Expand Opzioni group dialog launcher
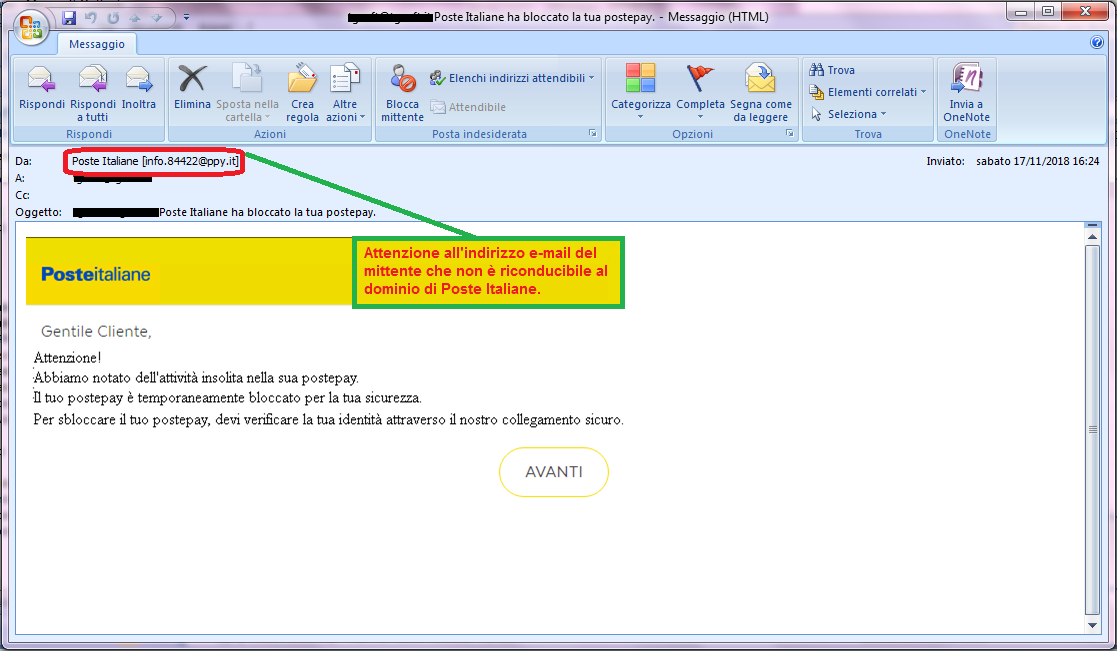 [789, 133]
